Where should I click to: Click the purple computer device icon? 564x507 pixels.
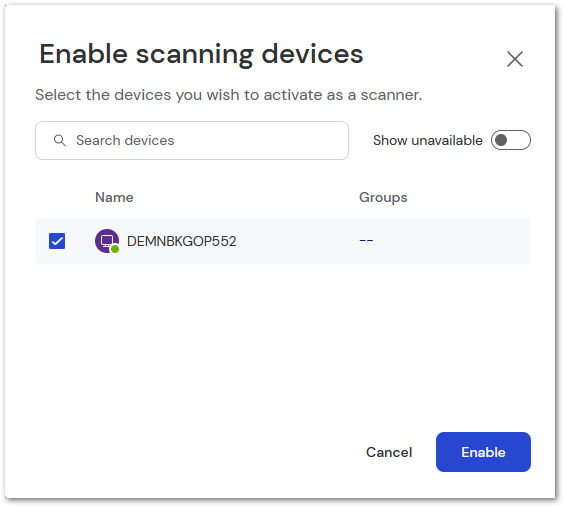pos(106,241)
